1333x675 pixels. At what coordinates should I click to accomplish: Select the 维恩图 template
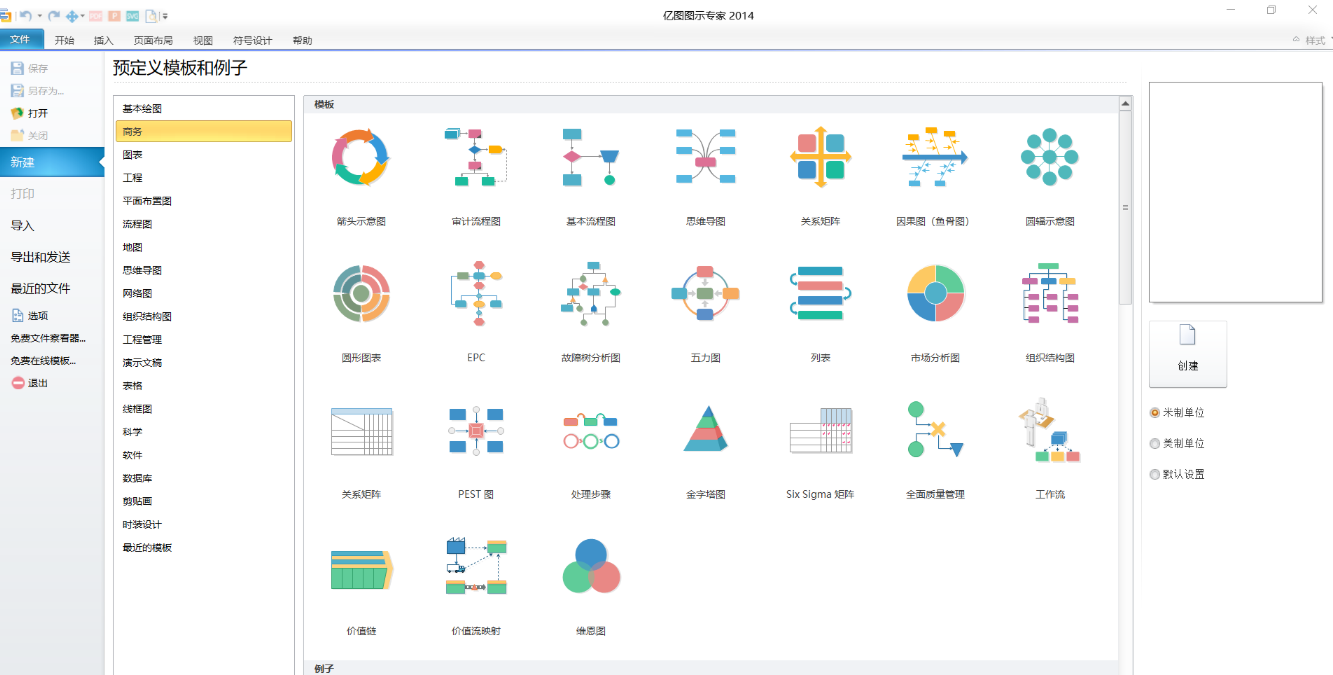point(590,567)
